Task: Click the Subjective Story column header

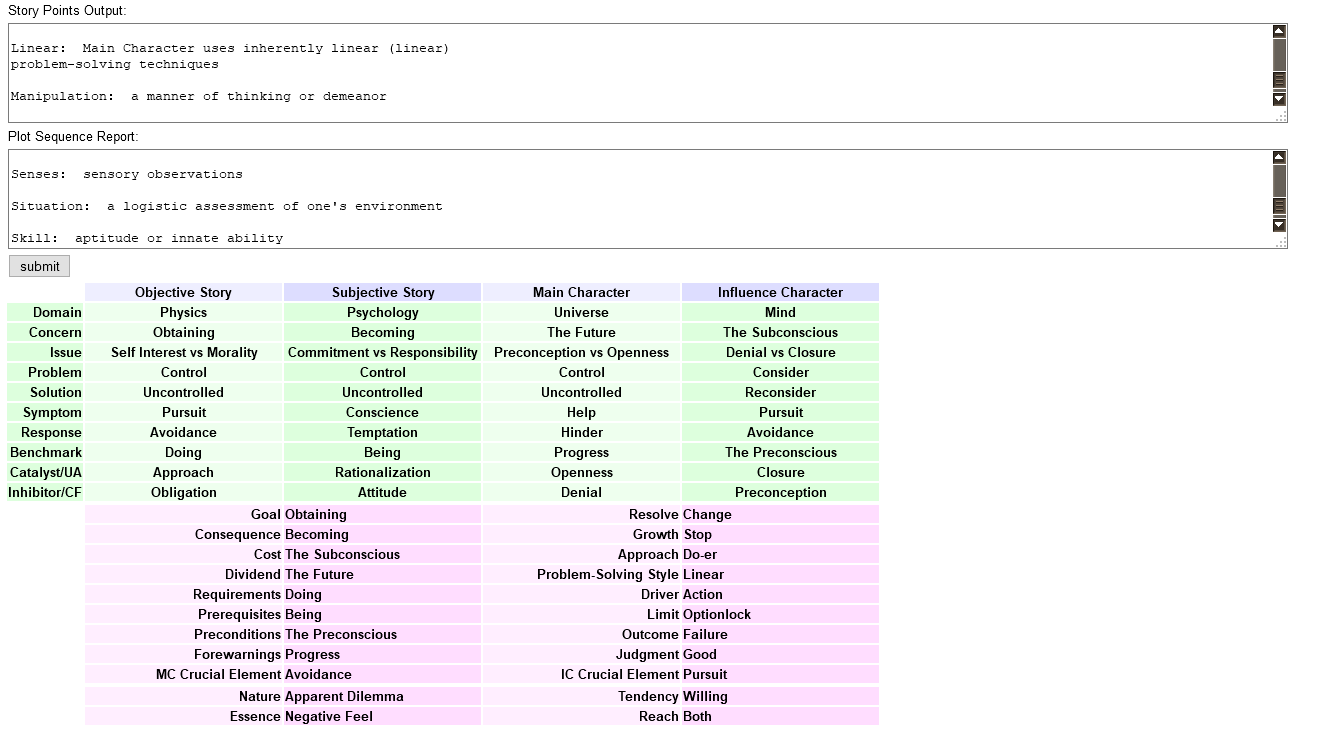Action: pyautogui.click(x=383, y=292)
